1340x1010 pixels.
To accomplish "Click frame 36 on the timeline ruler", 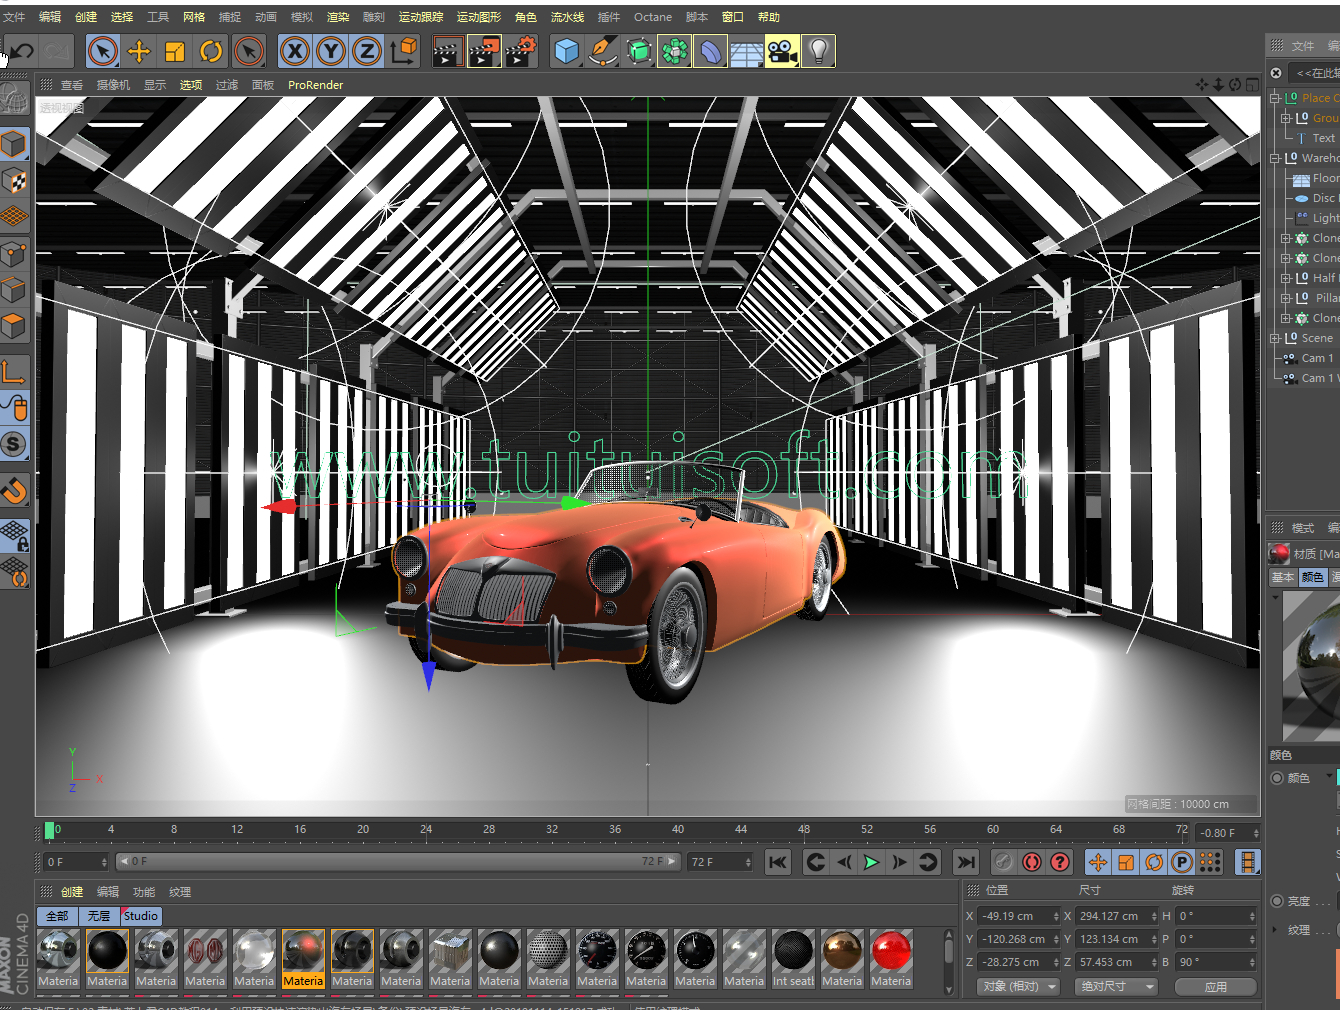I will pyautogui.click(x=615, y=829).
